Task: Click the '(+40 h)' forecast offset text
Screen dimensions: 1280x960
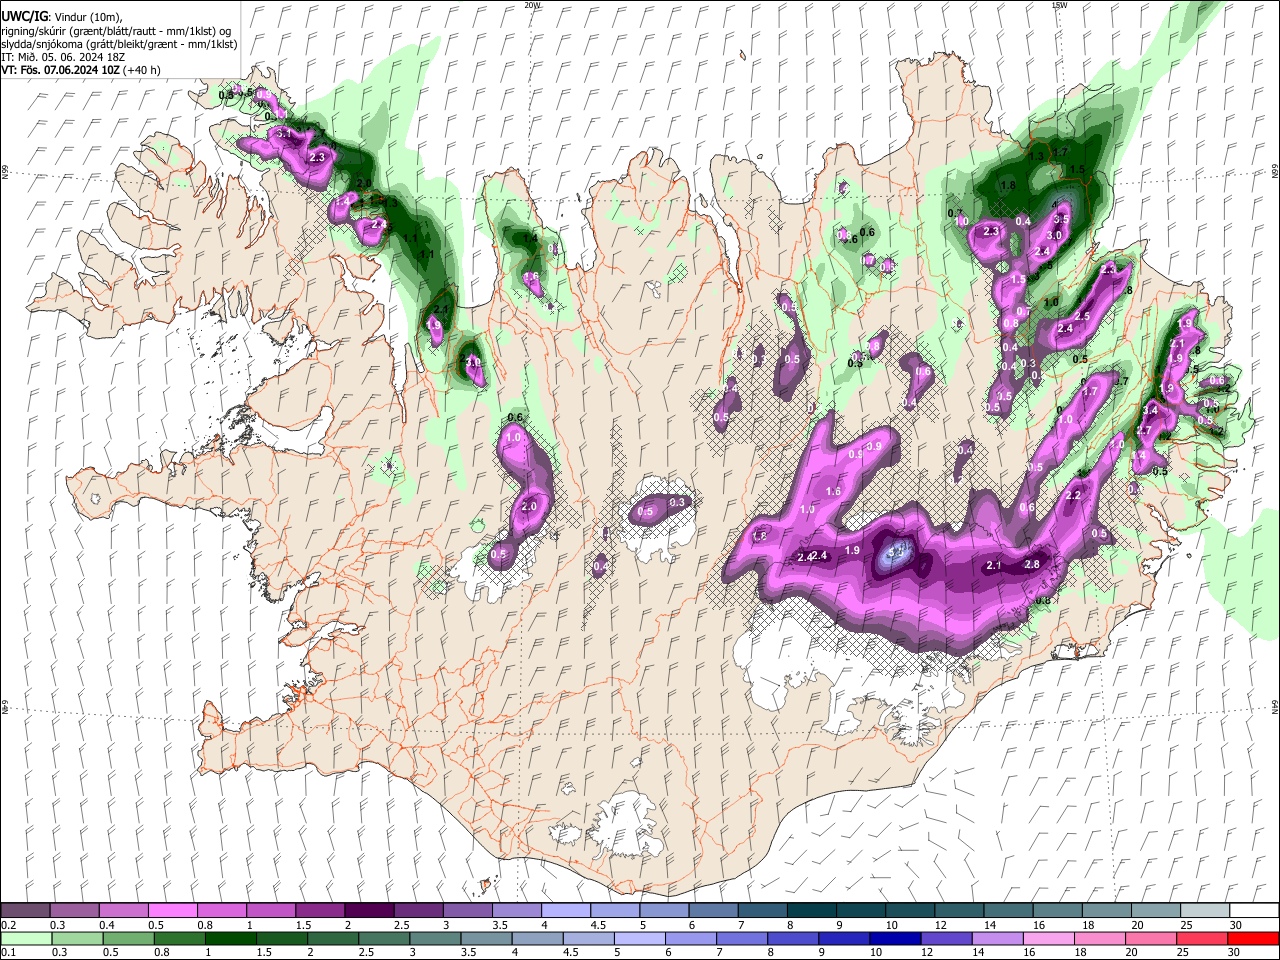Action: [142, 70]
